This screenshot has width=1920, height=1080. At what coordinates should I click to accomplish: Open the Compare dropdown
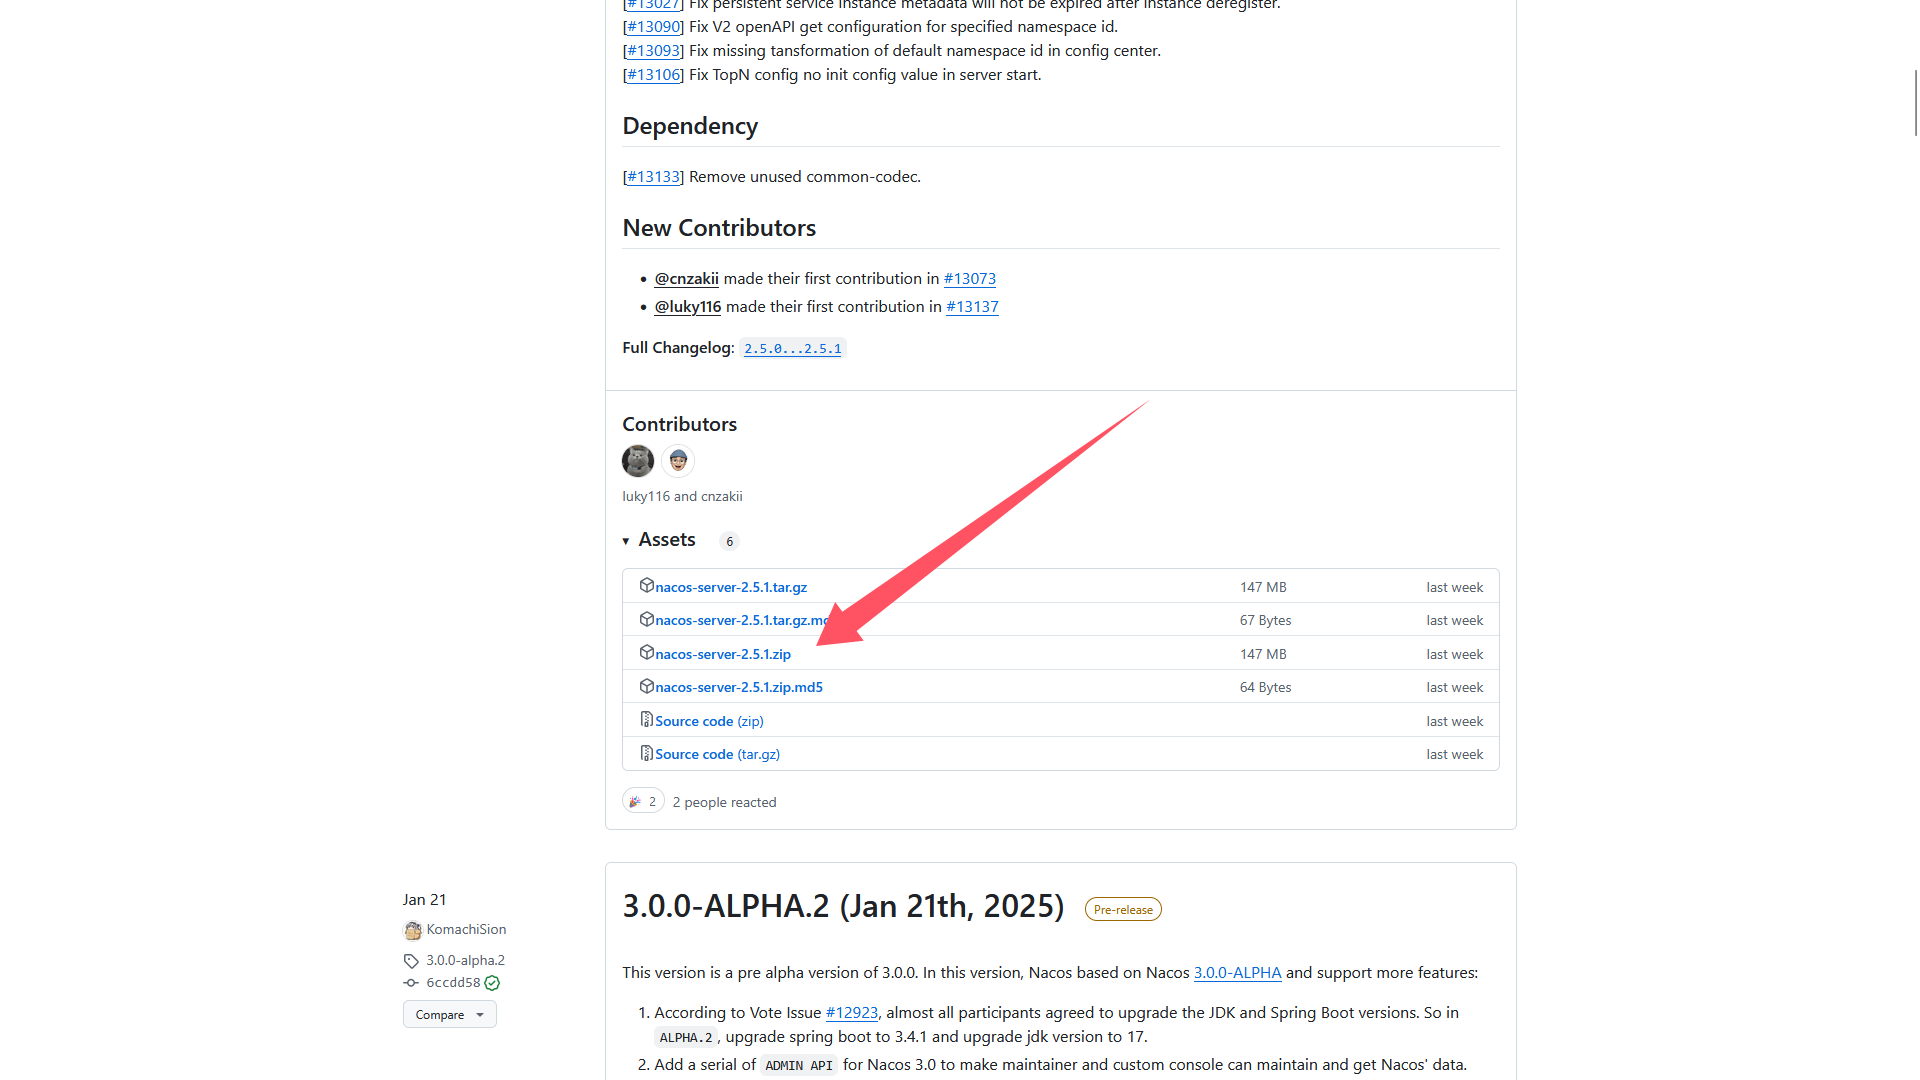pyautogui.click(x=450, y=1014)
